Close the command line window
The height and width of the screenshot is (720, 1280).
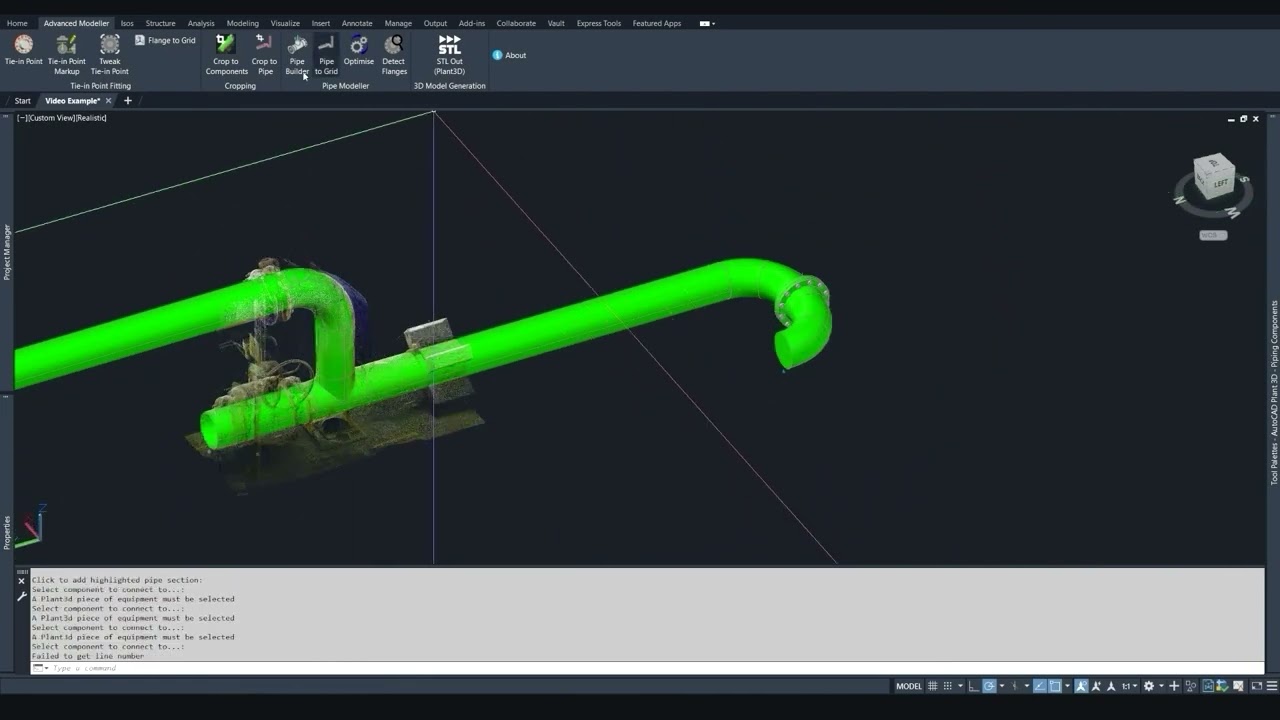(21, 581)
